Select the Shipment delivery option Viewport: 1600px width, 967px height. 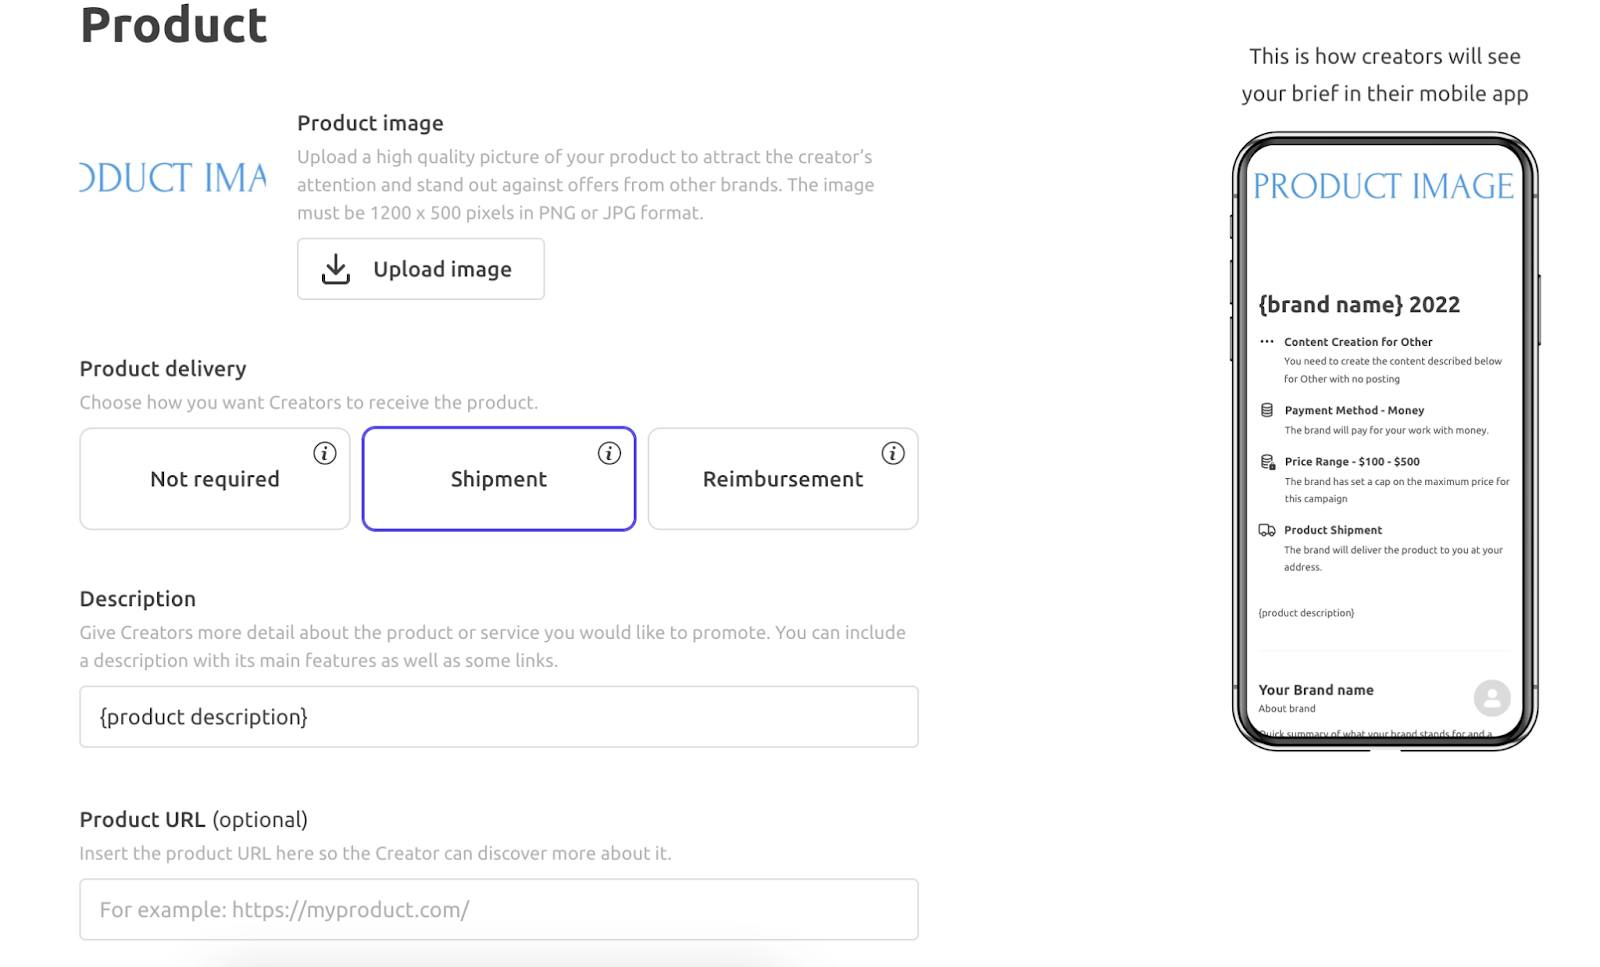499,479
